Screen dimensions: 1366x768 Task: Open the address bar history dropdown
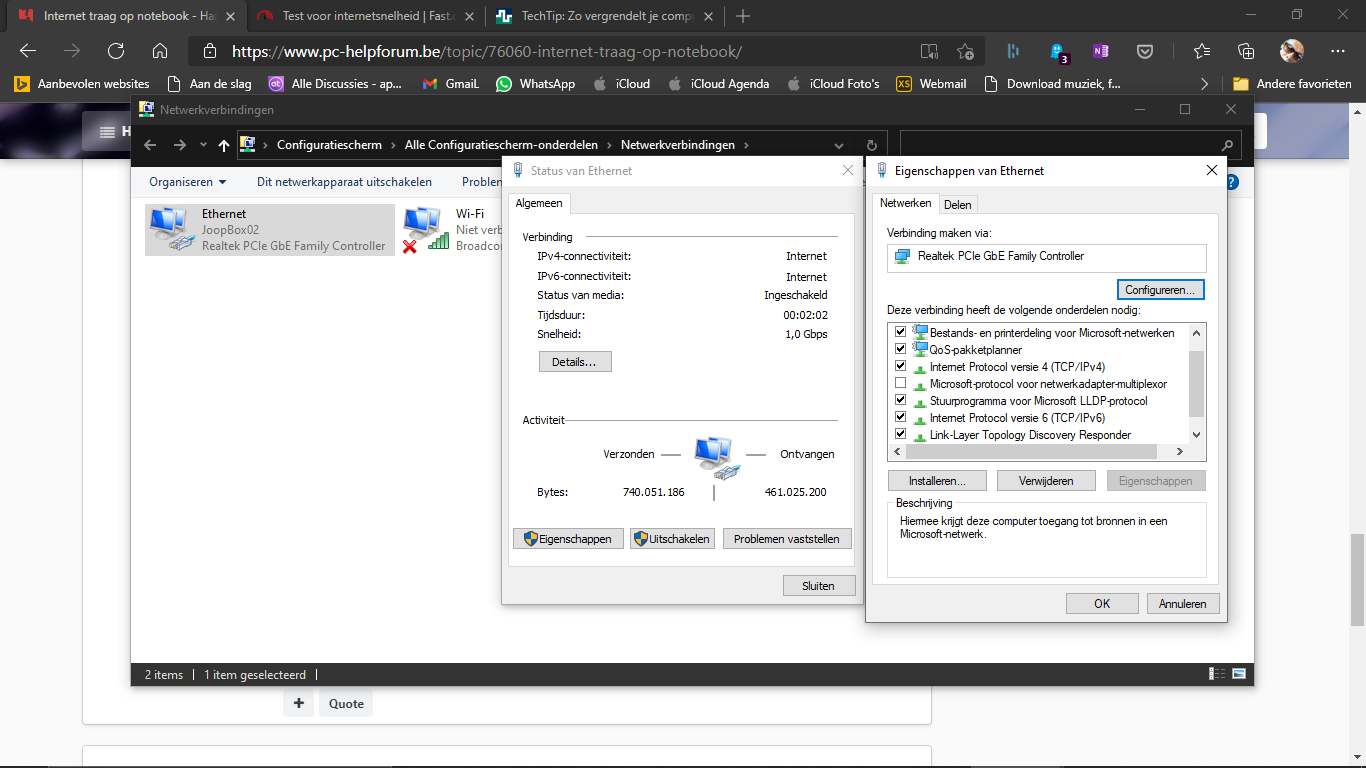click(838, 145)
